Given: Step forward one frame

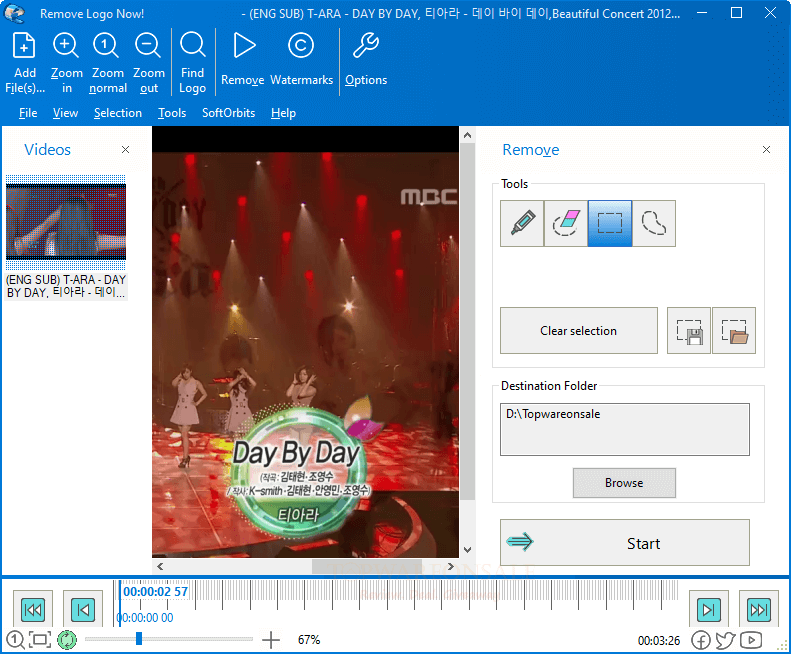Looking at the screenshot, I should click(x=708, y=610).
